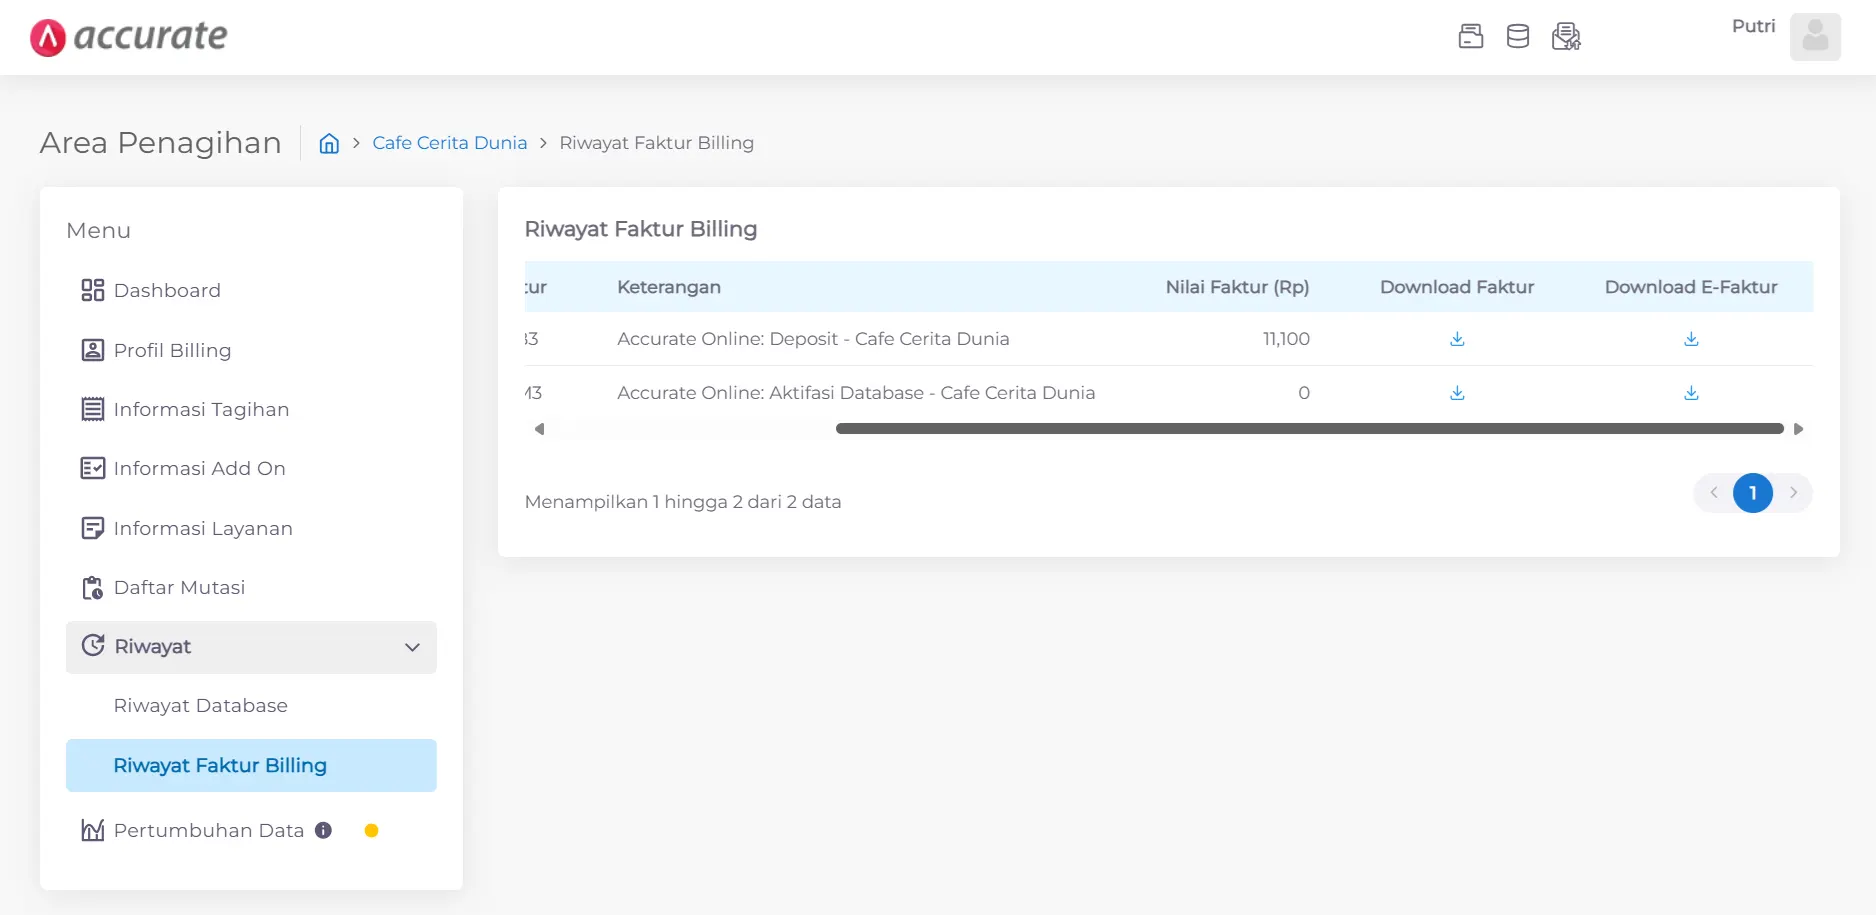Click the 0 invoice value

(x=1304, y=393)
